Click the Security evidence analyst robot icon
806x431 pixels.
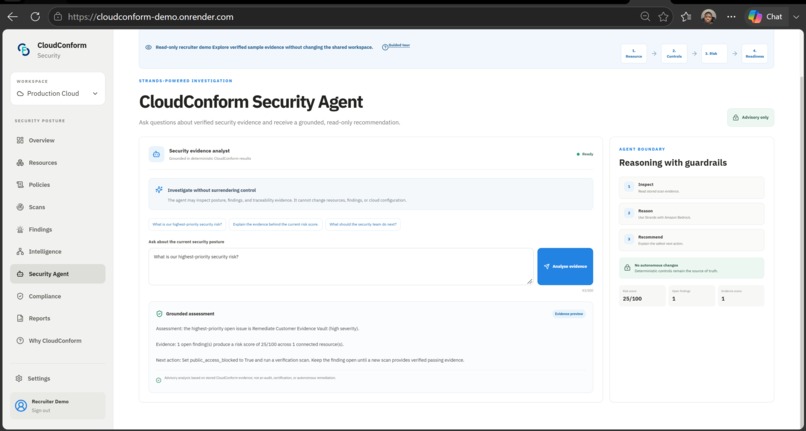156,154
